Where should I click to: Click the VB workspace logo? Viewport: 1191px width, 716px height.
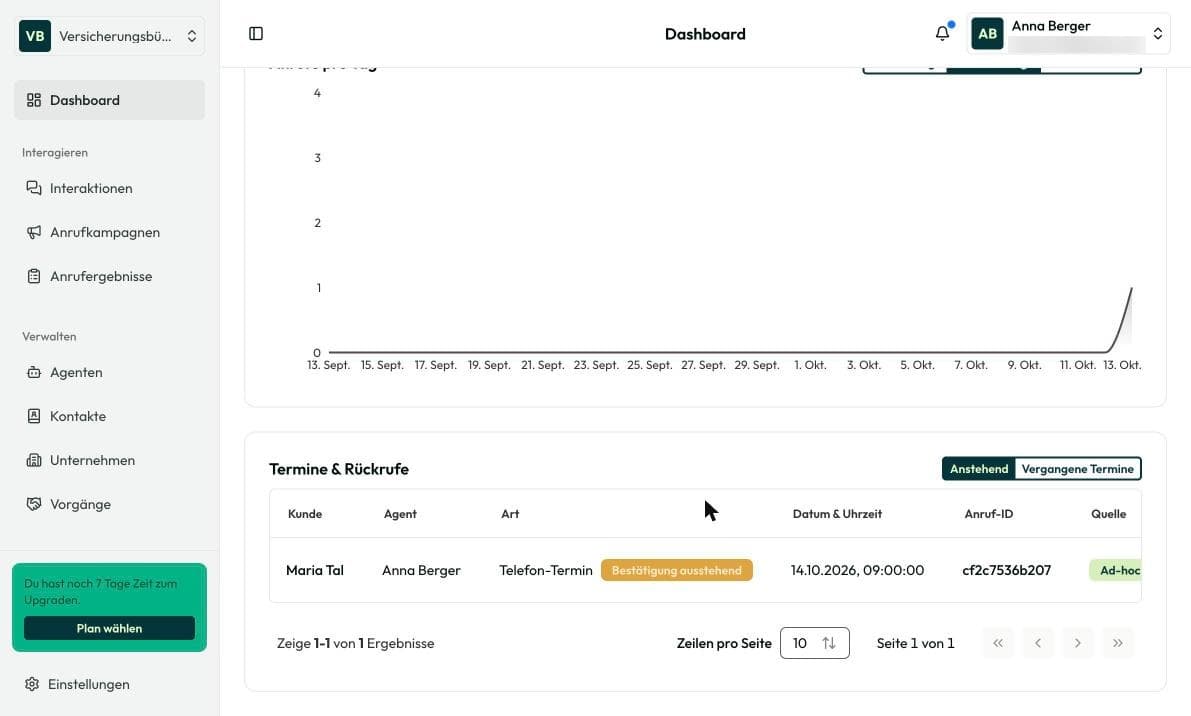35,36
